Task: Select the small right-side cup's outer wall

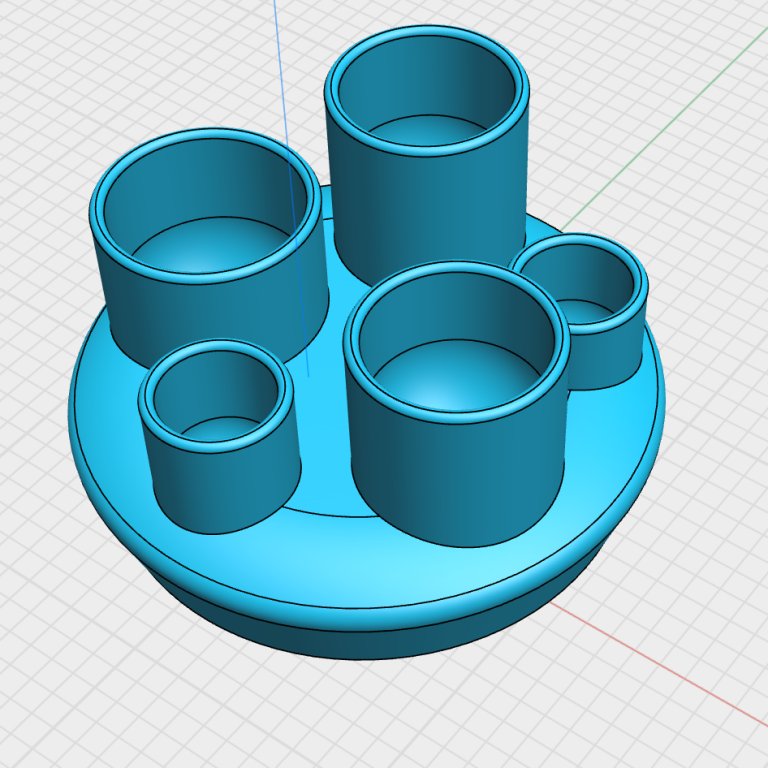Action: [x=605, y=358]
